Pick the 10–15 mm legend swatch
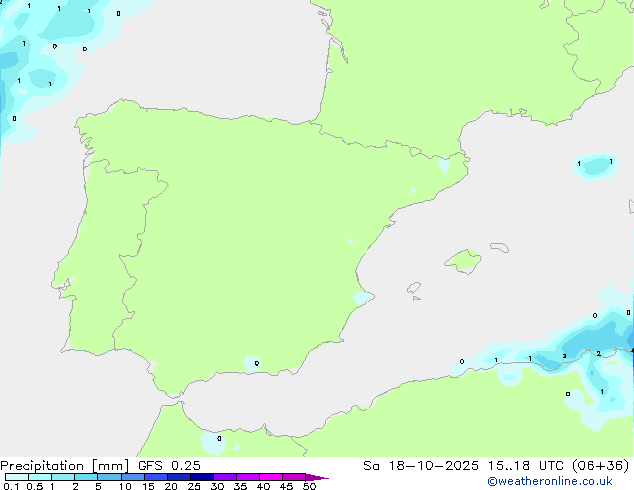 pyautogui.click(x=132, y=477)
